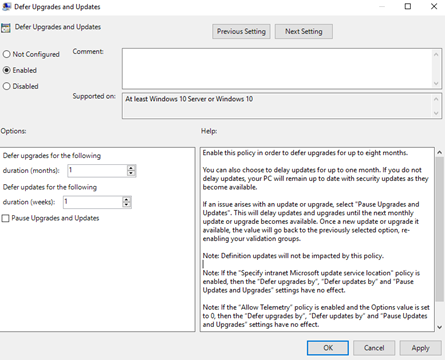Click into the Comment text box

pos(277,68)
